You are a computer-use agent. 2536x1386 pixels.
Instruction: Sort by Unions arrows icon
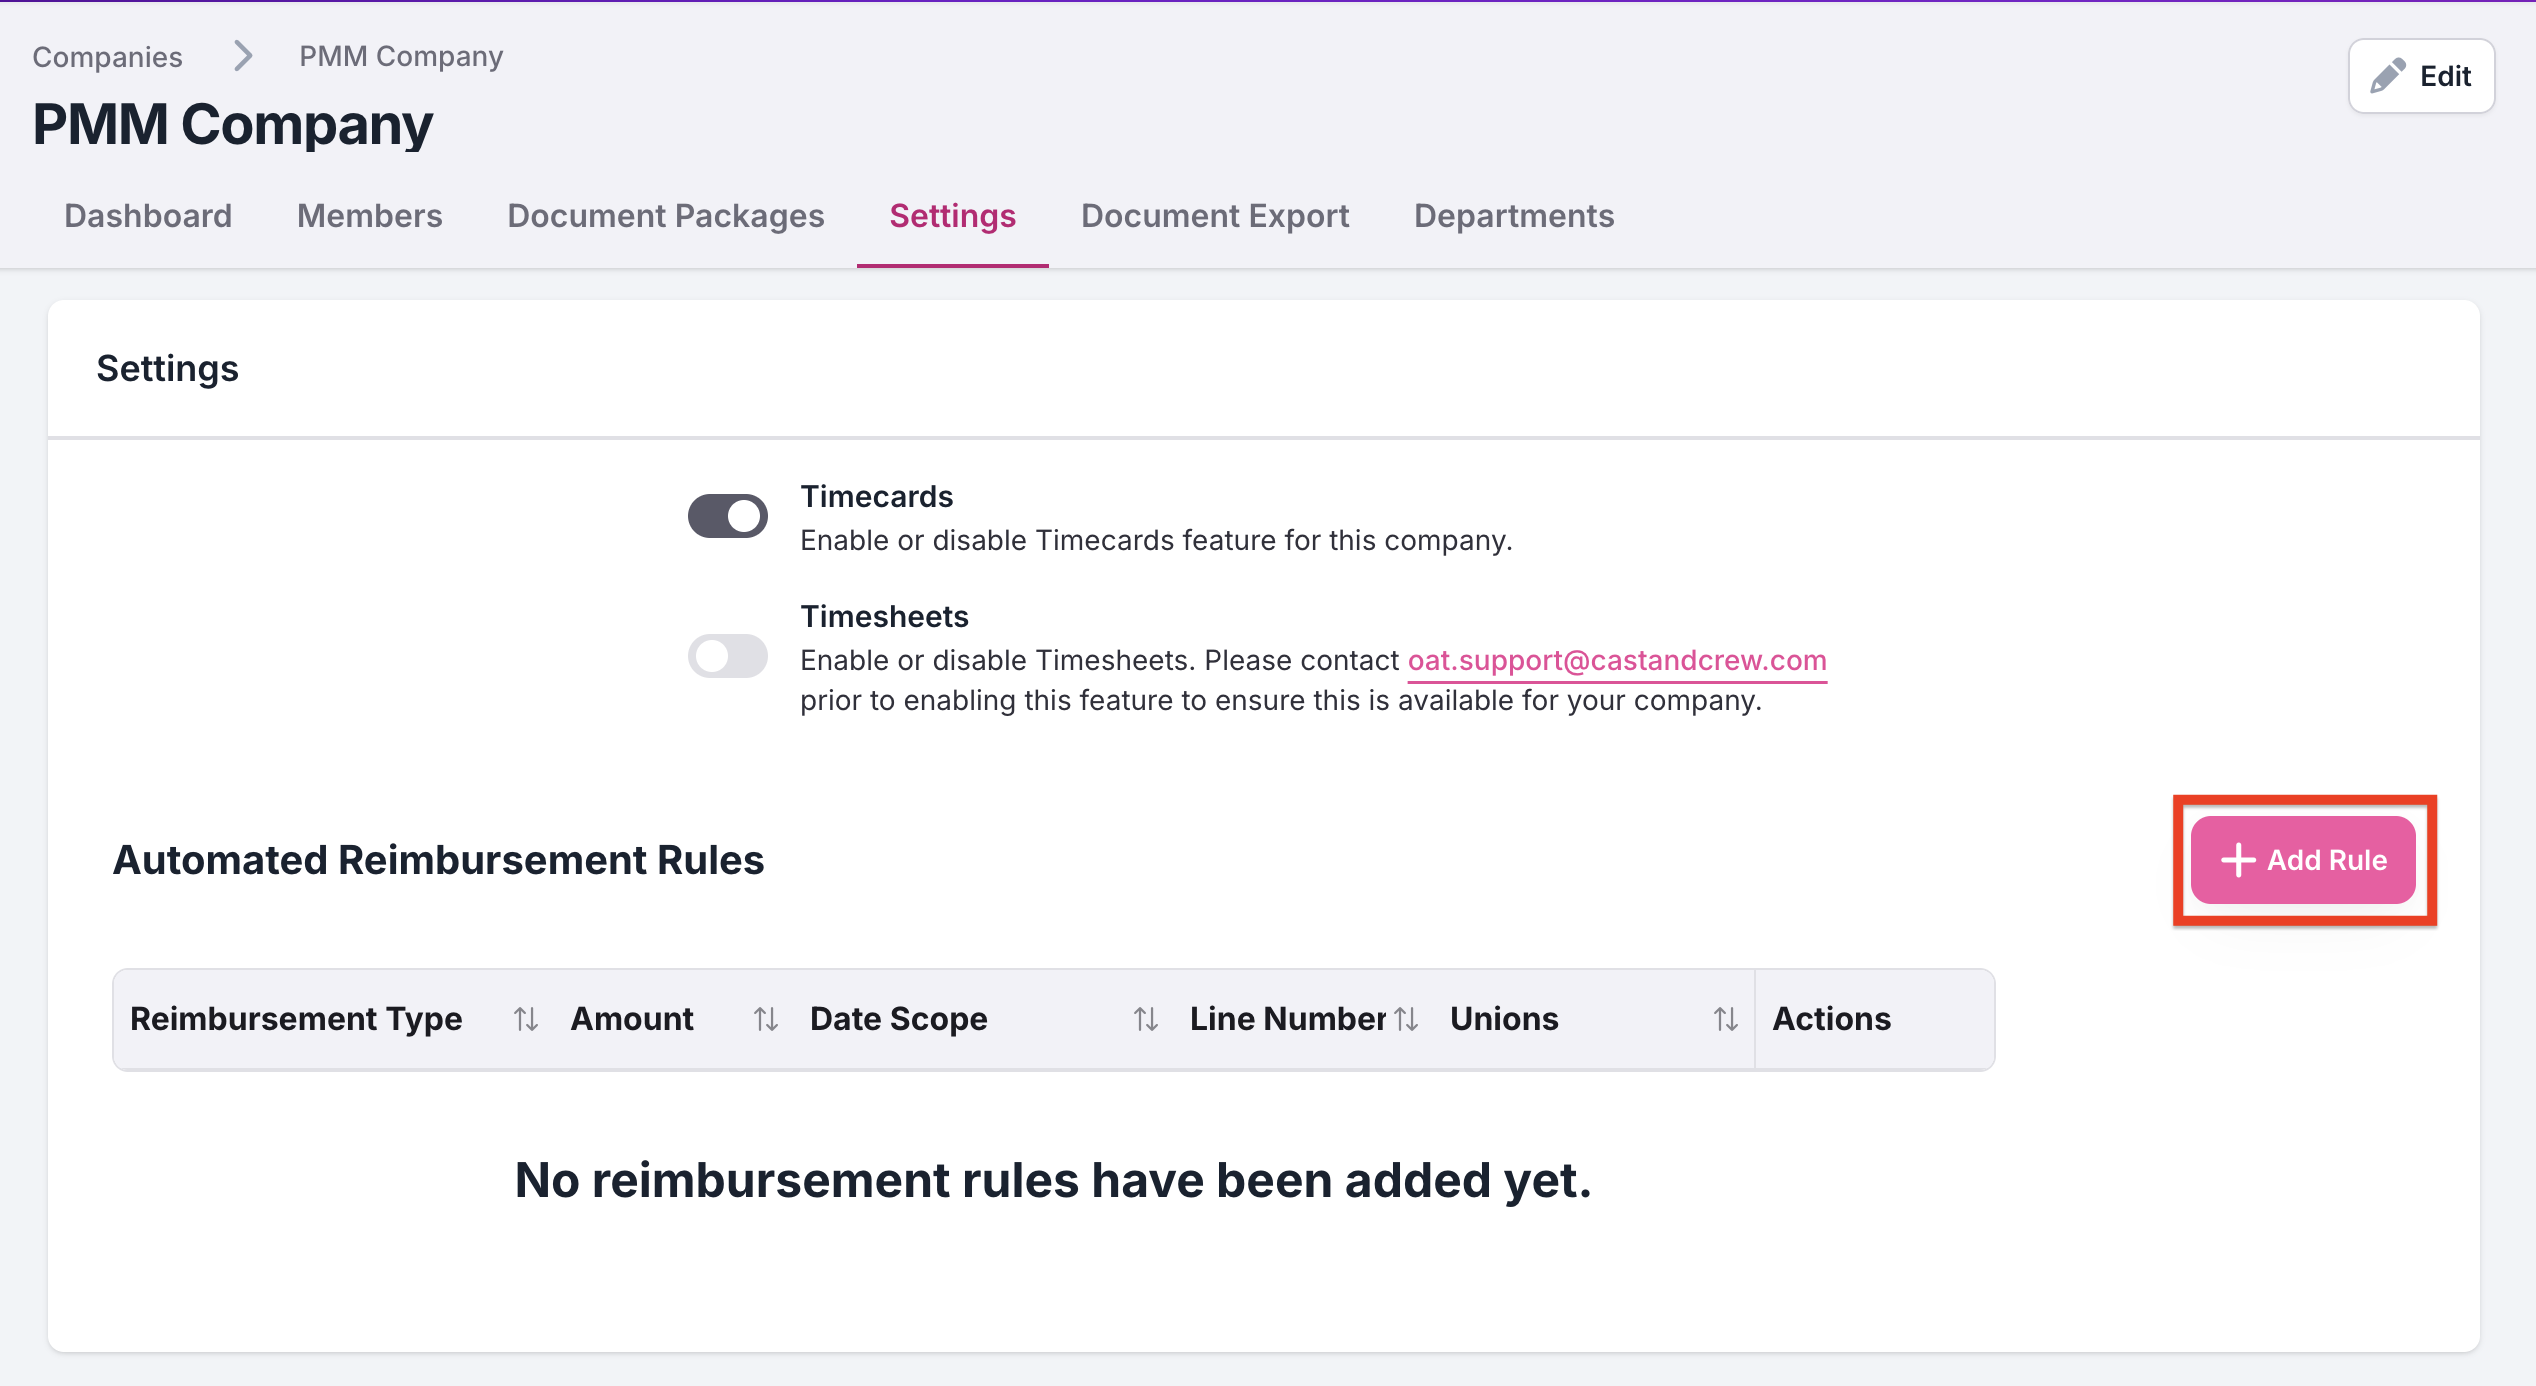click(x=1726, y=1019)
